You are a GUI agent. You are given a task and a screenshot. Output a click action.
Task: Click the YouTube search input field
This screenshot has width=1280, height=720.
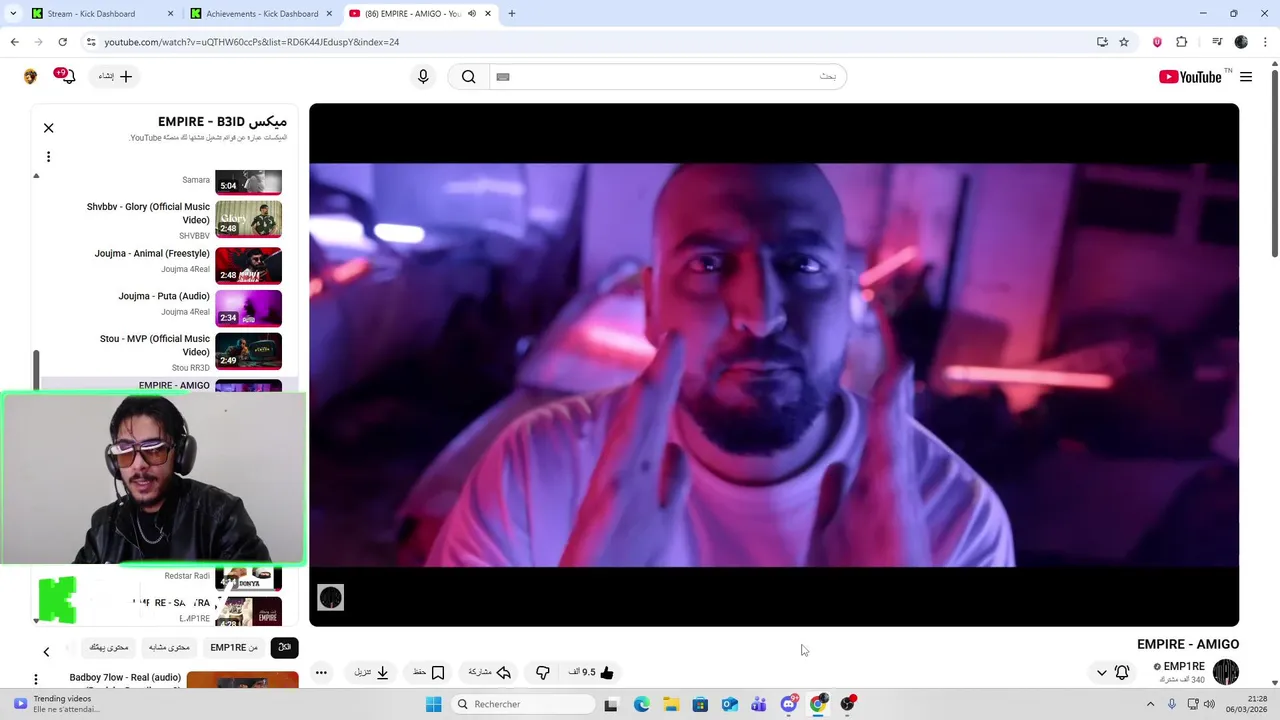(668, 77)
